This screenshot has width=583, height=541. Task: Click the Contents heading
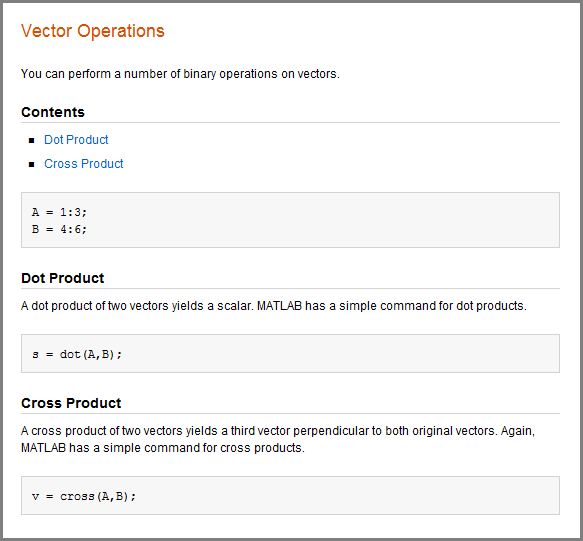pos(53,112)
